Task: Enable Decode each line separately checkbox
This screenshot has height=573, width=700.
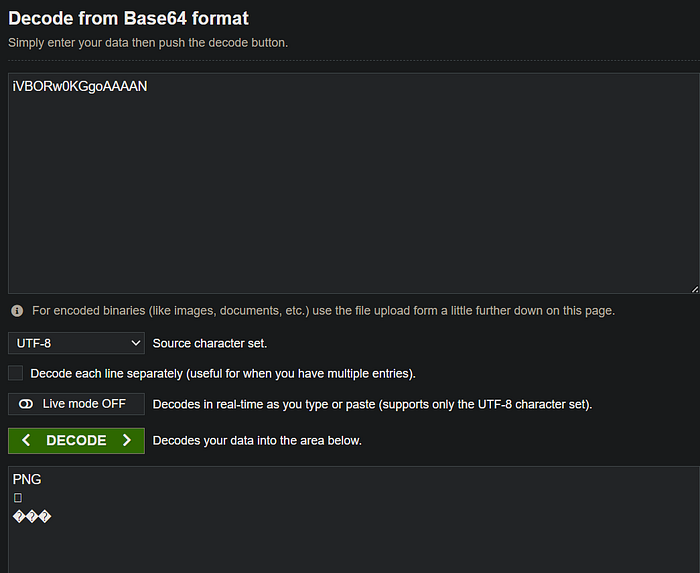Action: click(x=16, y=373)
